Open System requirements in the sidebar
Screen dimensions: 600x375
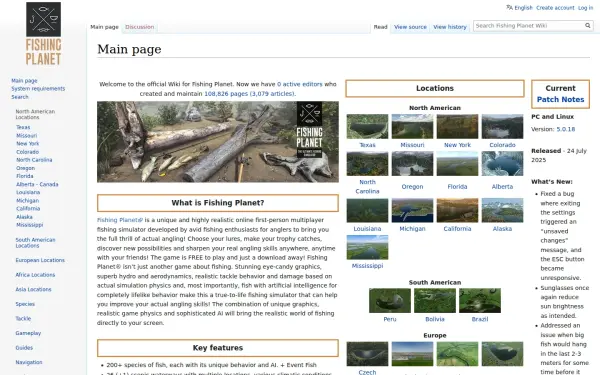pos(38,88)
